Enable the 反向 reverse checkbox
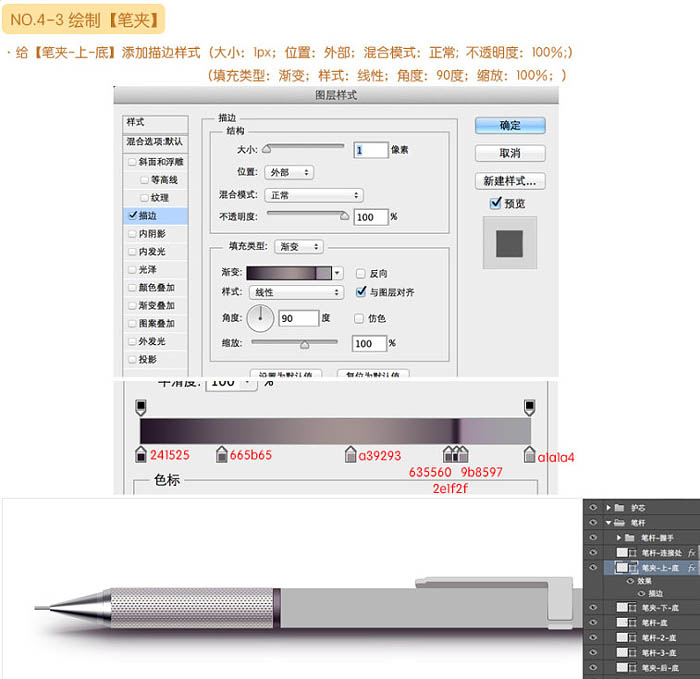Image resolution: width=700 pixels, height=679 pixels. coord(360,273)
